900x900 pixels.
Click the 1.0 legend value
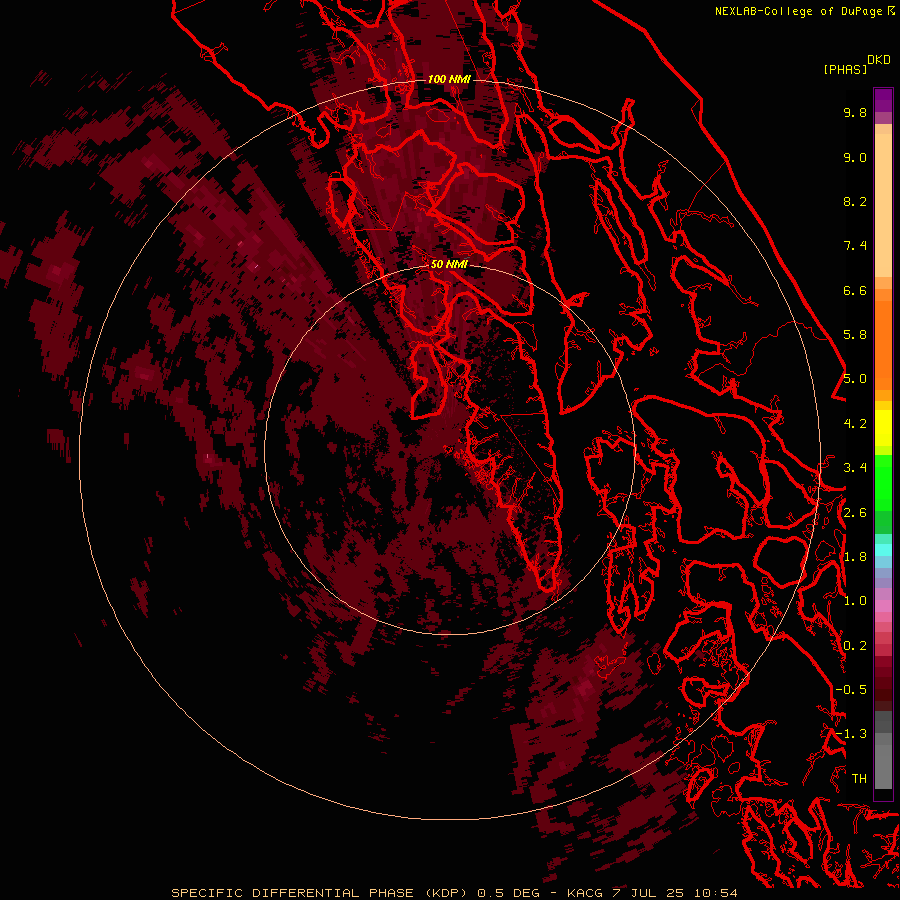[855, 601]
